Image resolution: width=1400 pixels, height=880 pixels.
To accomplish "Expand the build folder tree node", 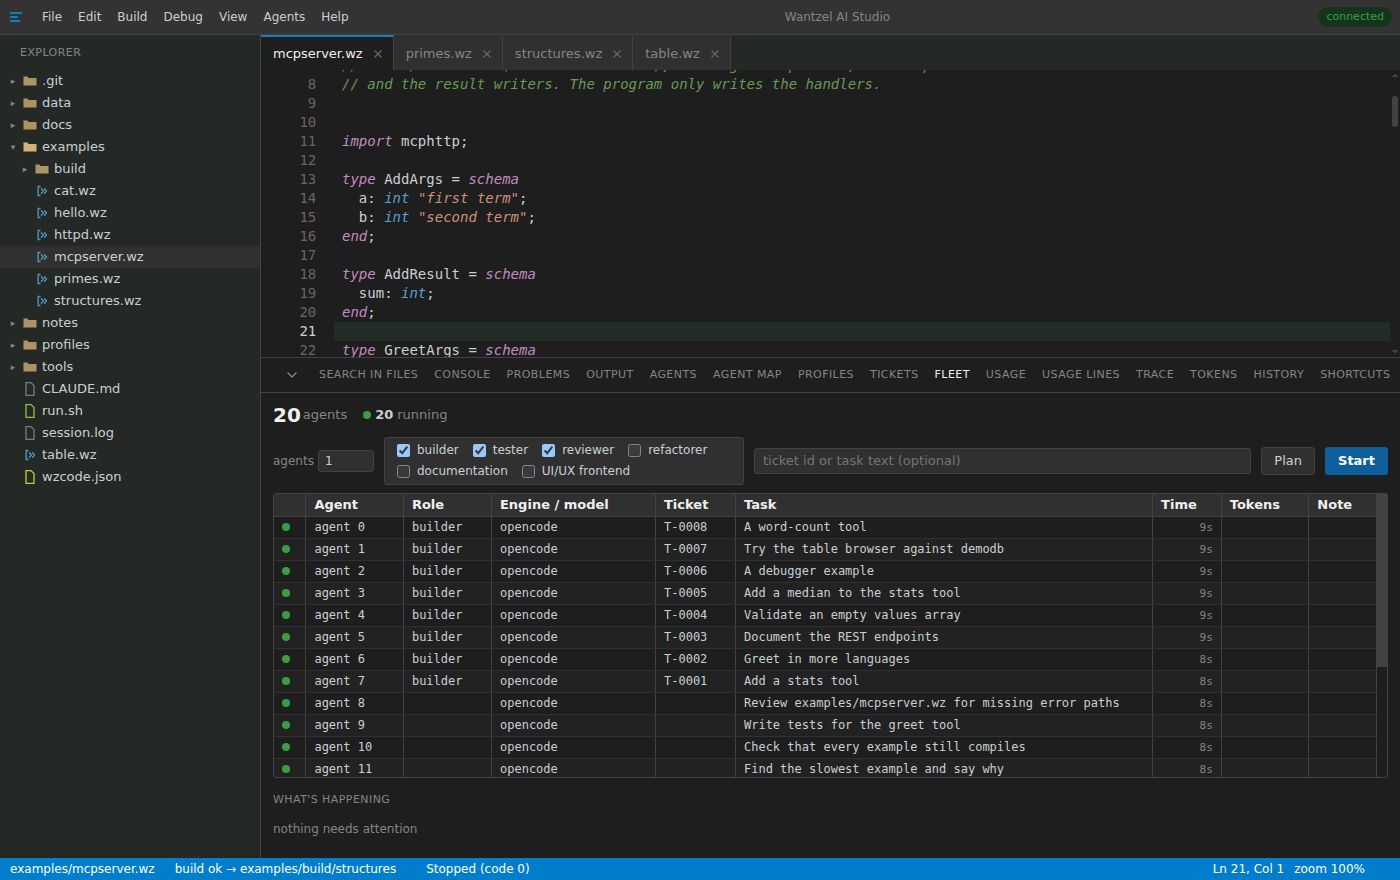I will 25,169.
